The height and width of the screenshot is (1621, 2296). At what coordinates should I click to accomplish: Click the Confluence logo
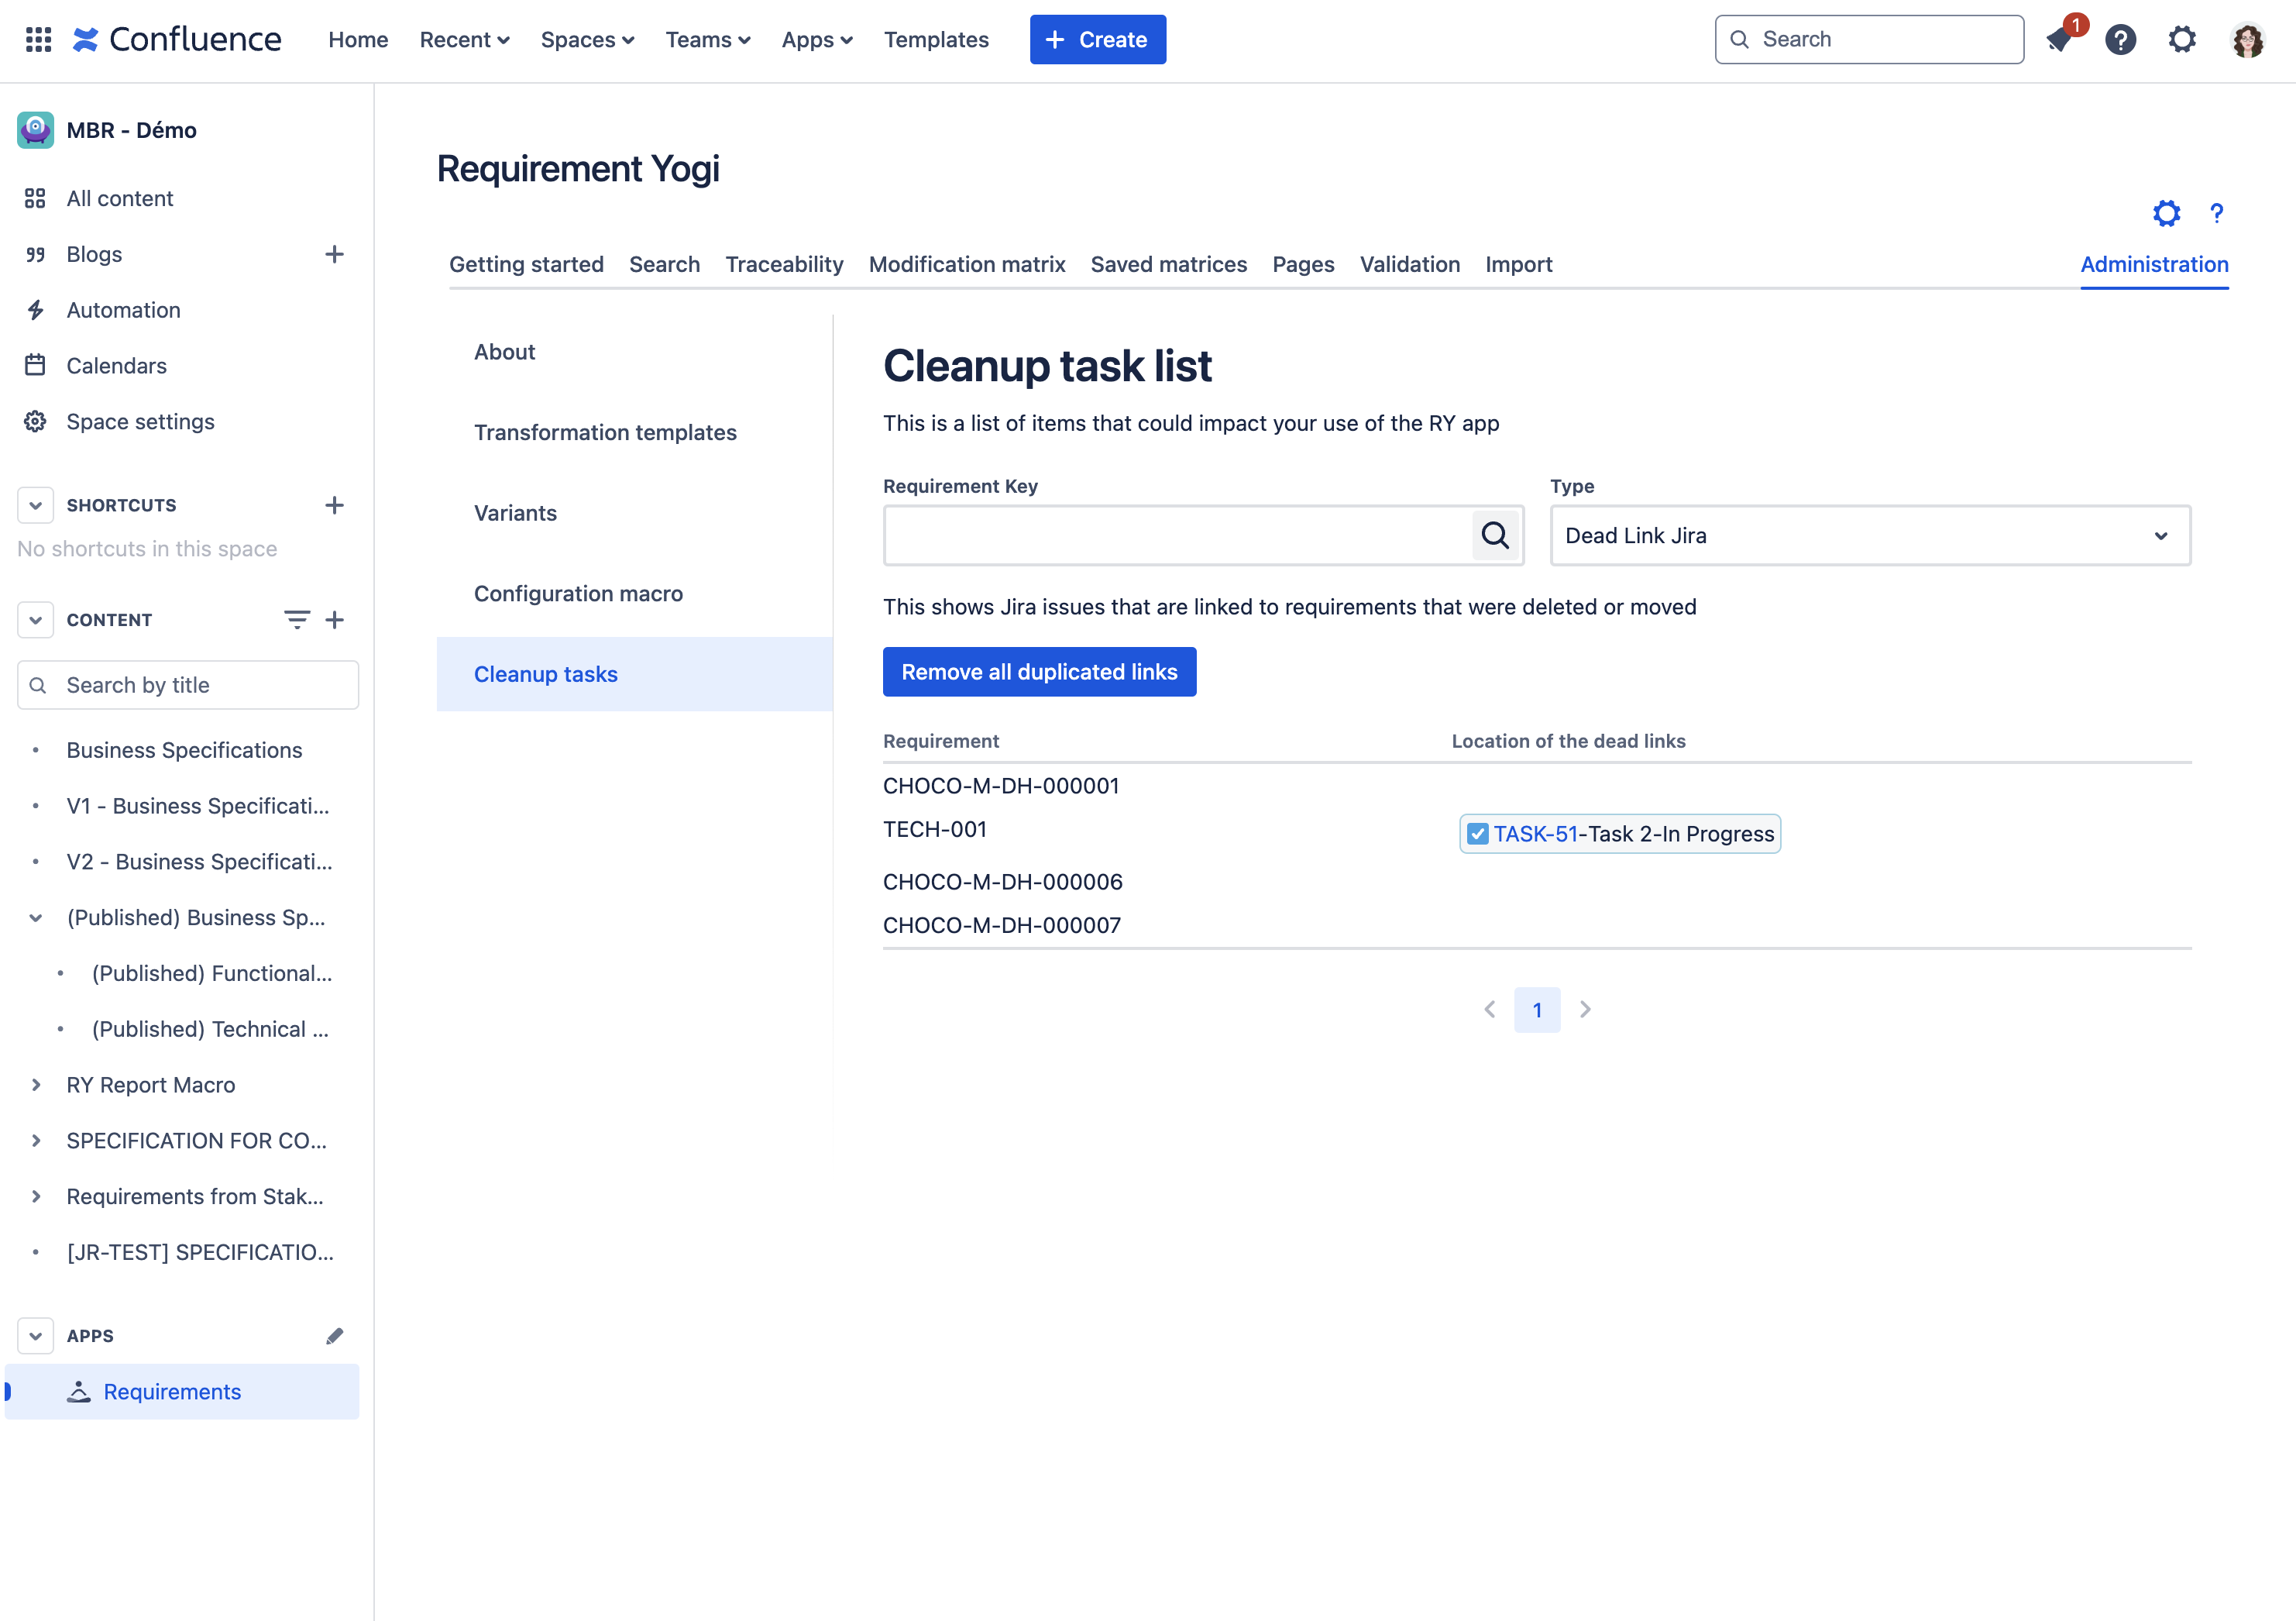coord(176,39)
